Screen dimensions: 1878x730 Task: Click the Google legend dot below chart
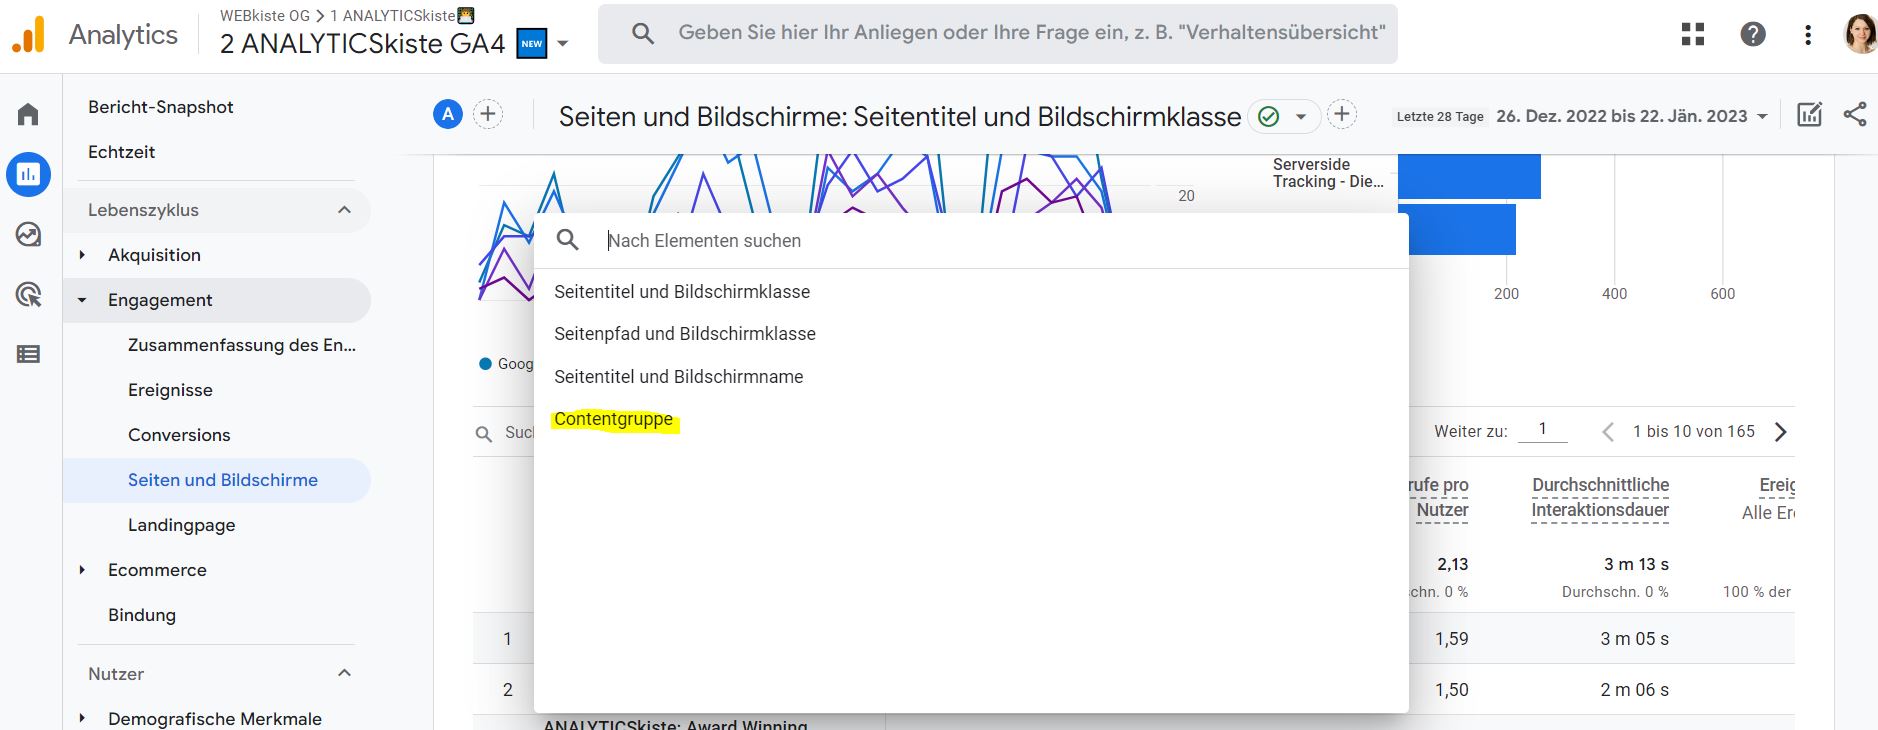pyautogui.click(x=486, y=364)
